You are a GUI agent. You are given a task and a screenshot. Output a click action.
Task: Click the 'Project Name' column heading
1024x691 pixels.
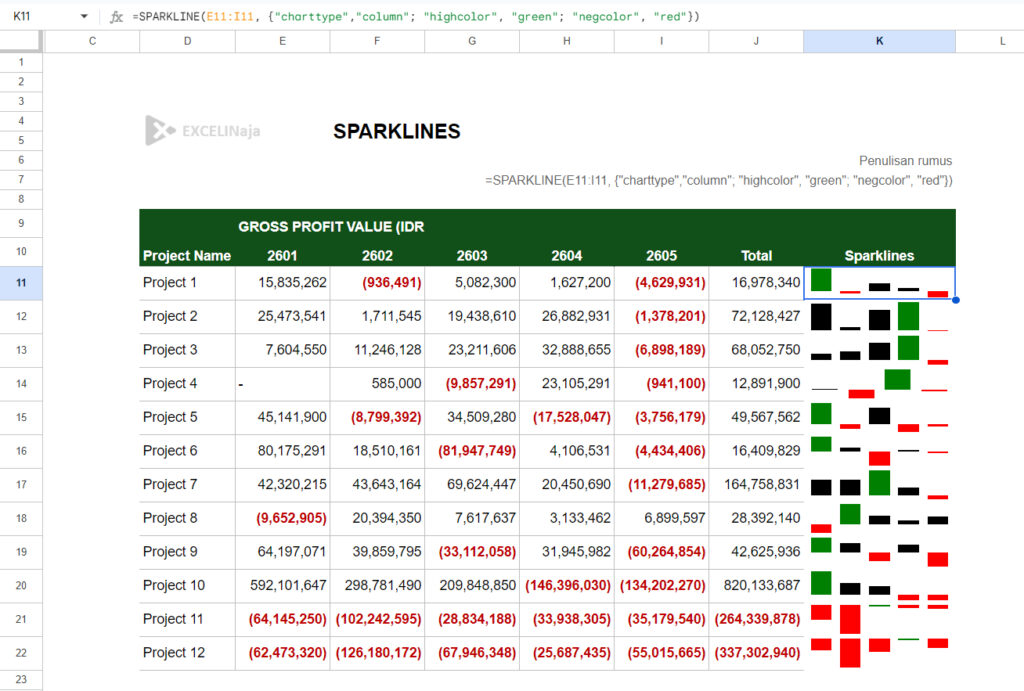tap(187, 256)
